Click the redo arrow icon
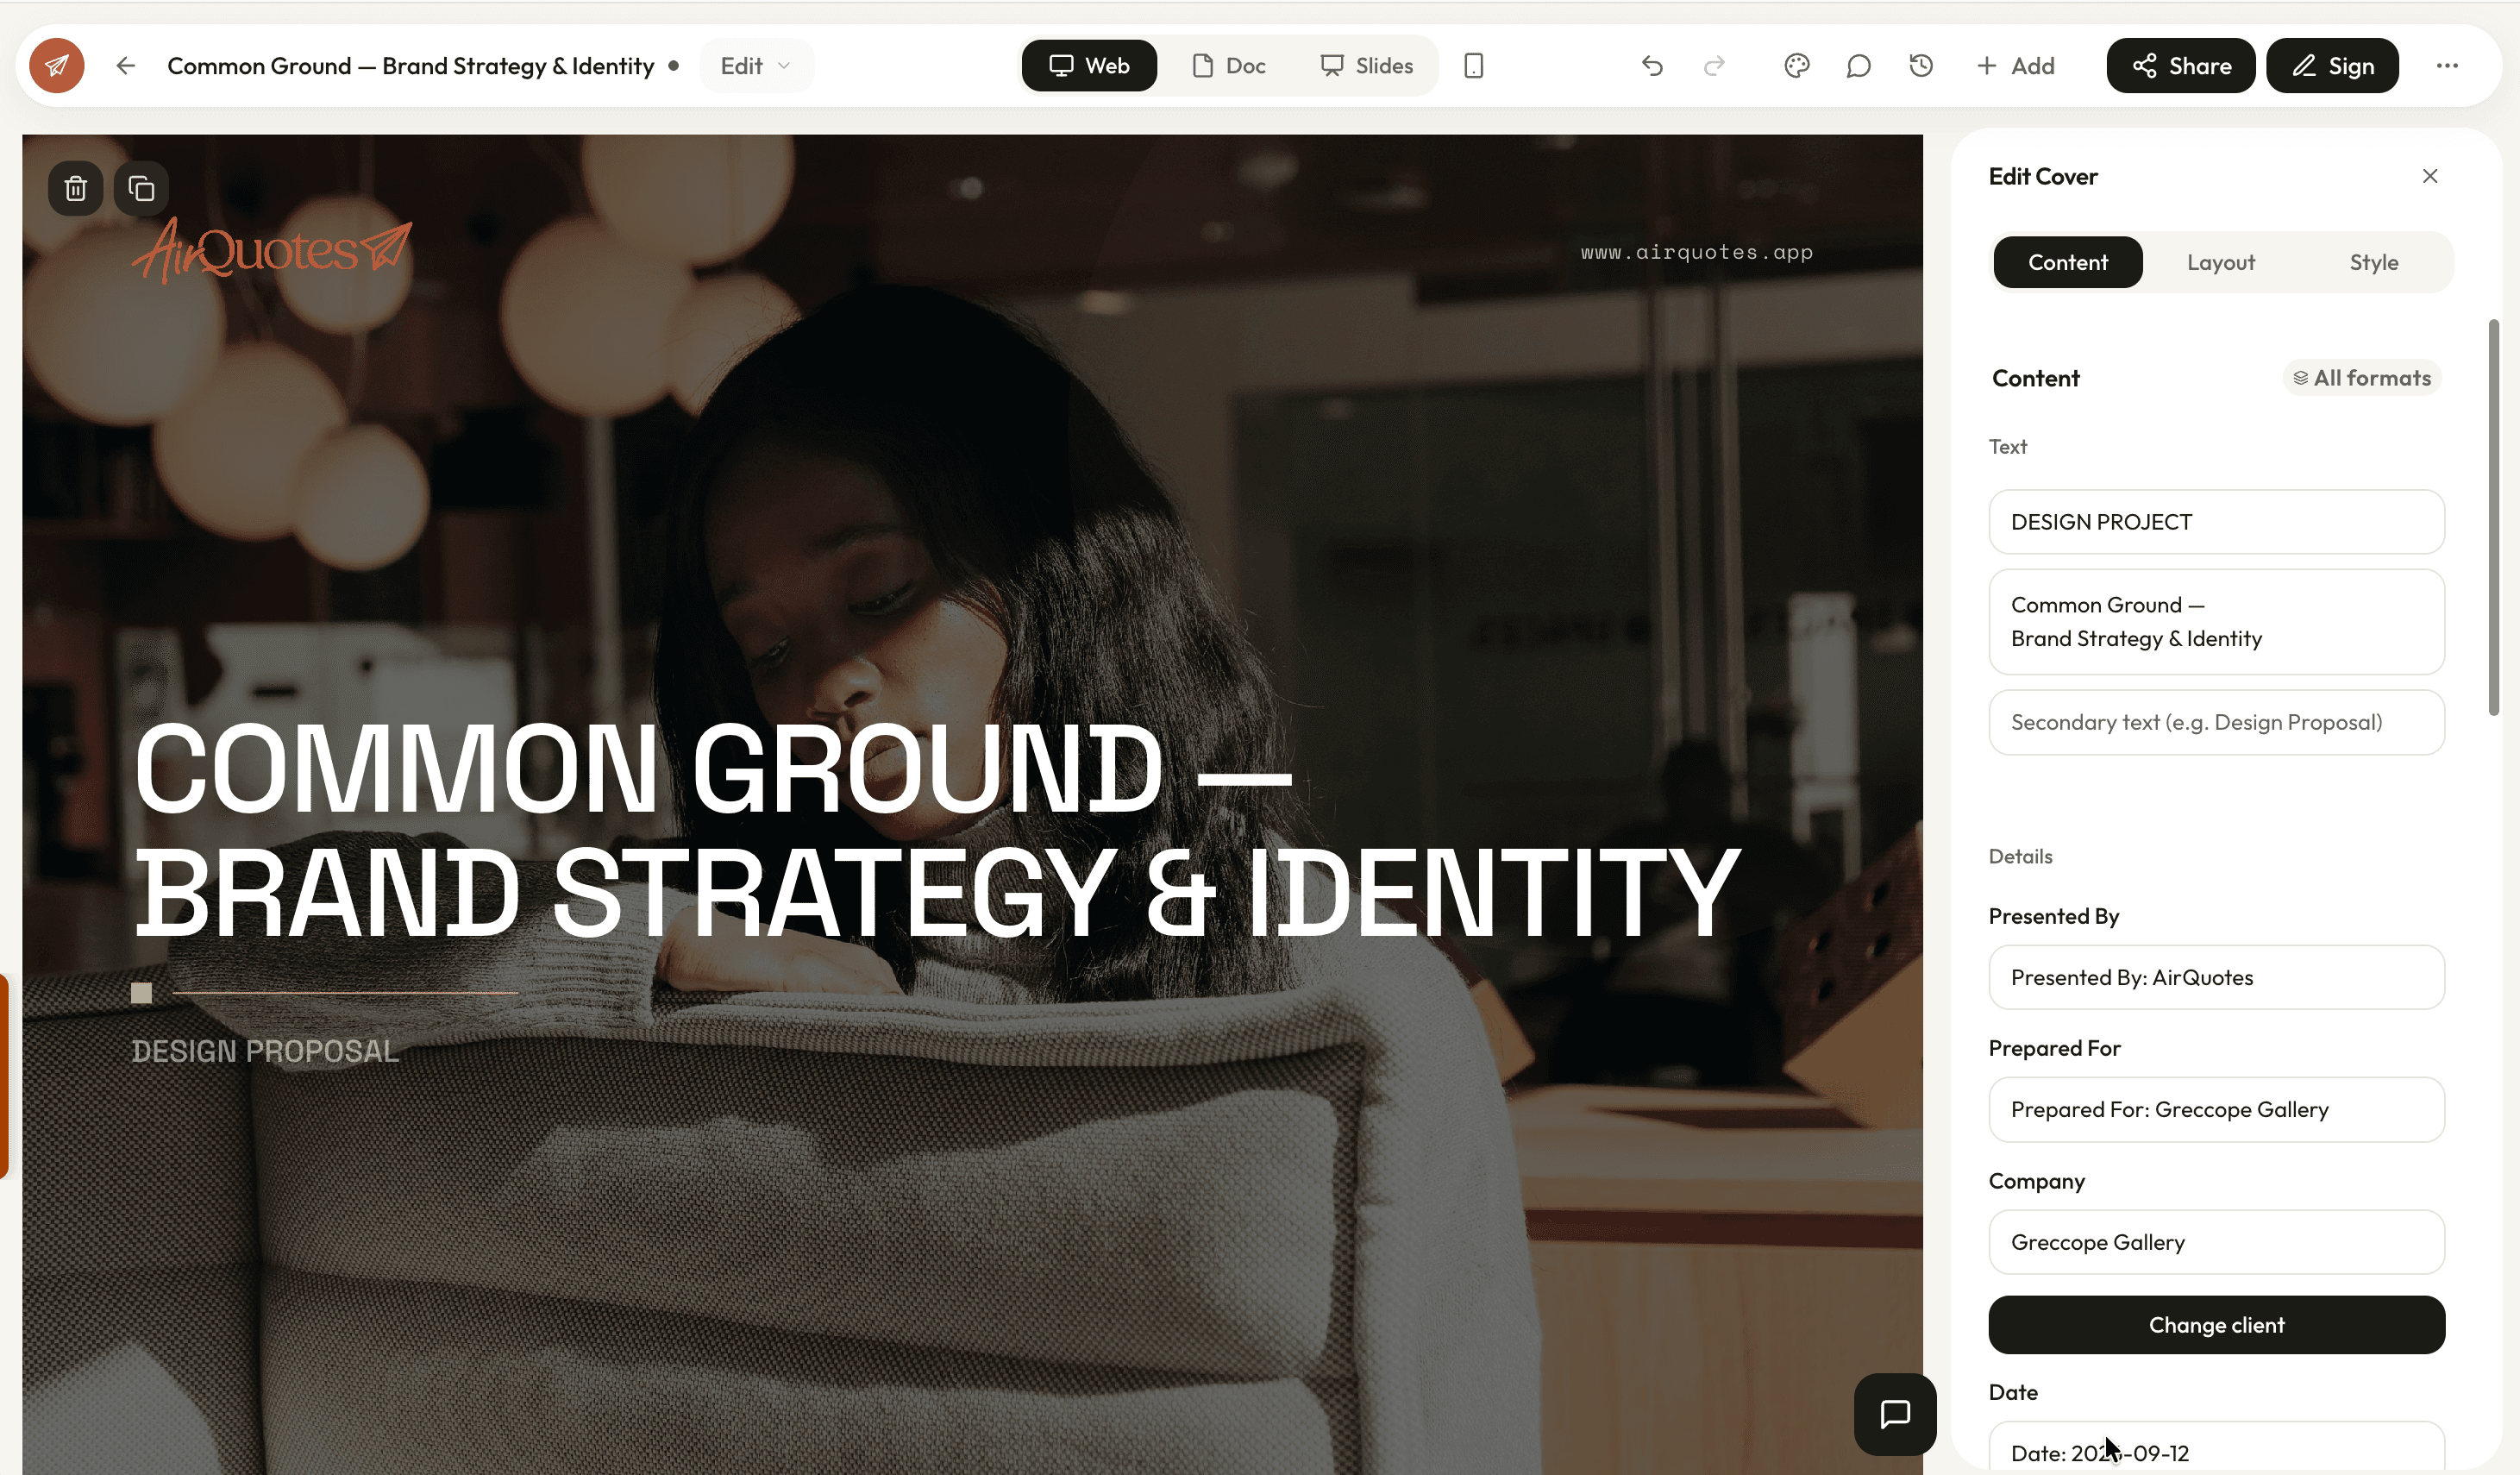Screen dimensions: 2520x1475 point(1714,66)
